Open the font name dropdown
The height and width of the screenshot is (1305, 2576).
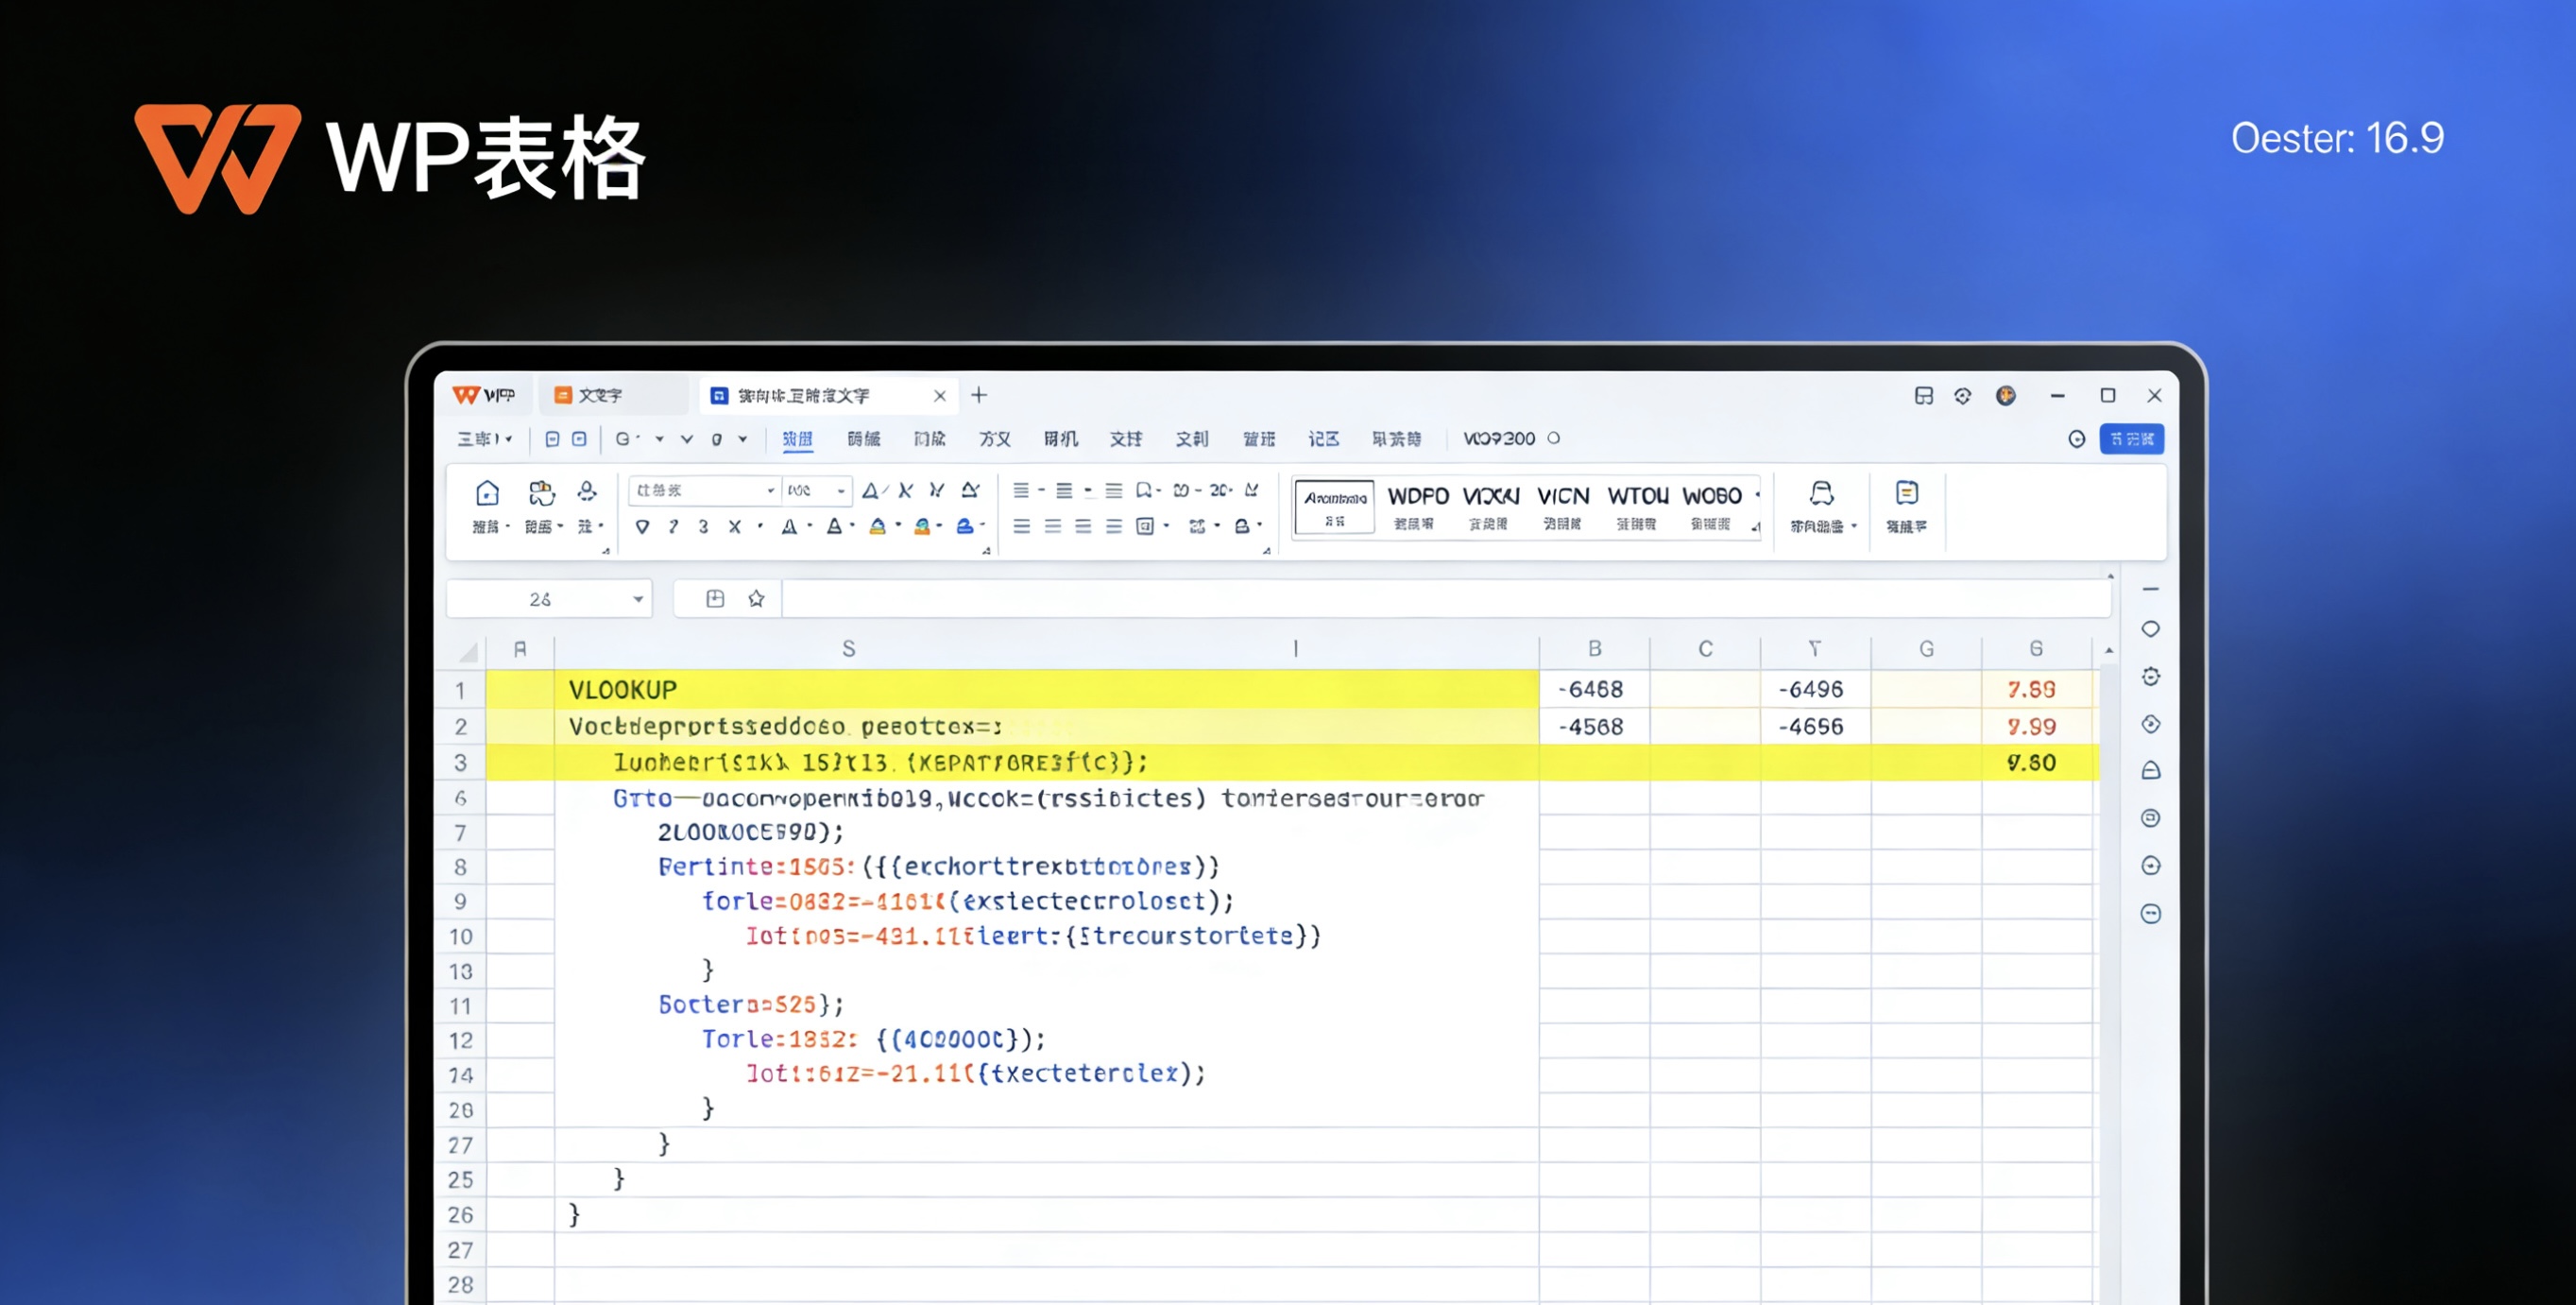pos(770,491)
